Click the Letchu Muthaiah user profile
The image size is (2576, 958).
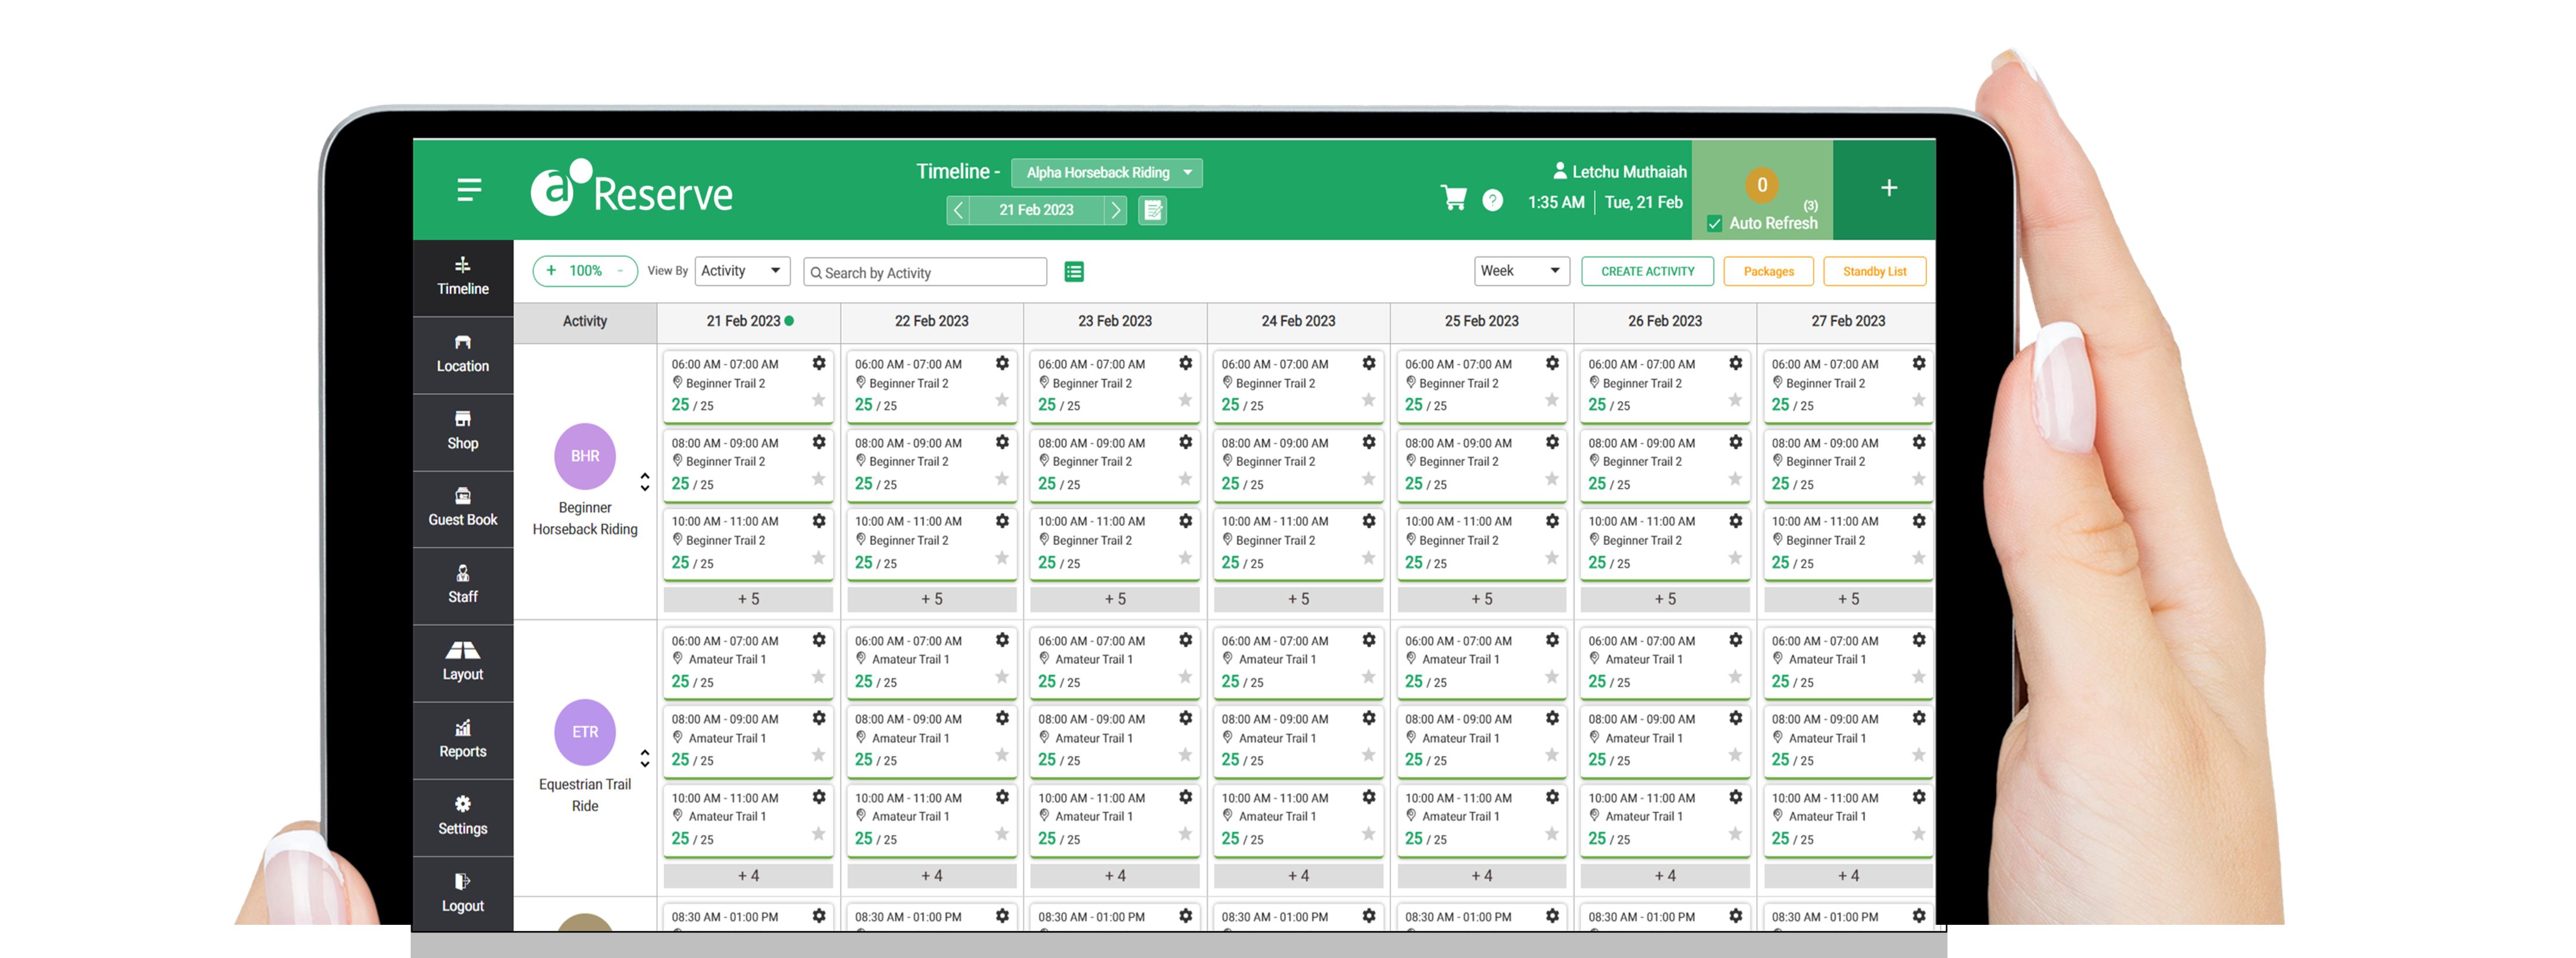click(x=1619, y=172)
